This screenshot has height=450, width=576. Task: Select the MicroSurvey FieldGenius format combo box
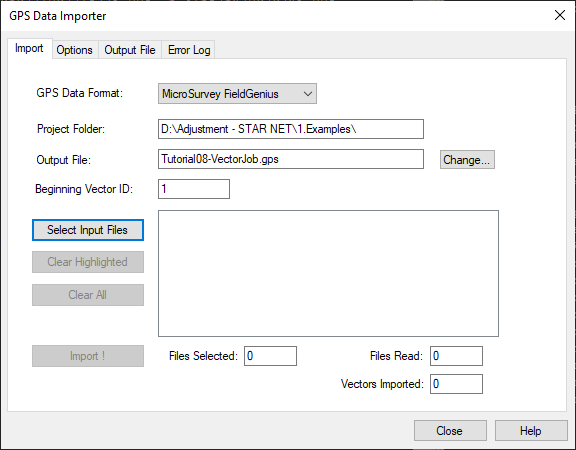click(237, 94)
